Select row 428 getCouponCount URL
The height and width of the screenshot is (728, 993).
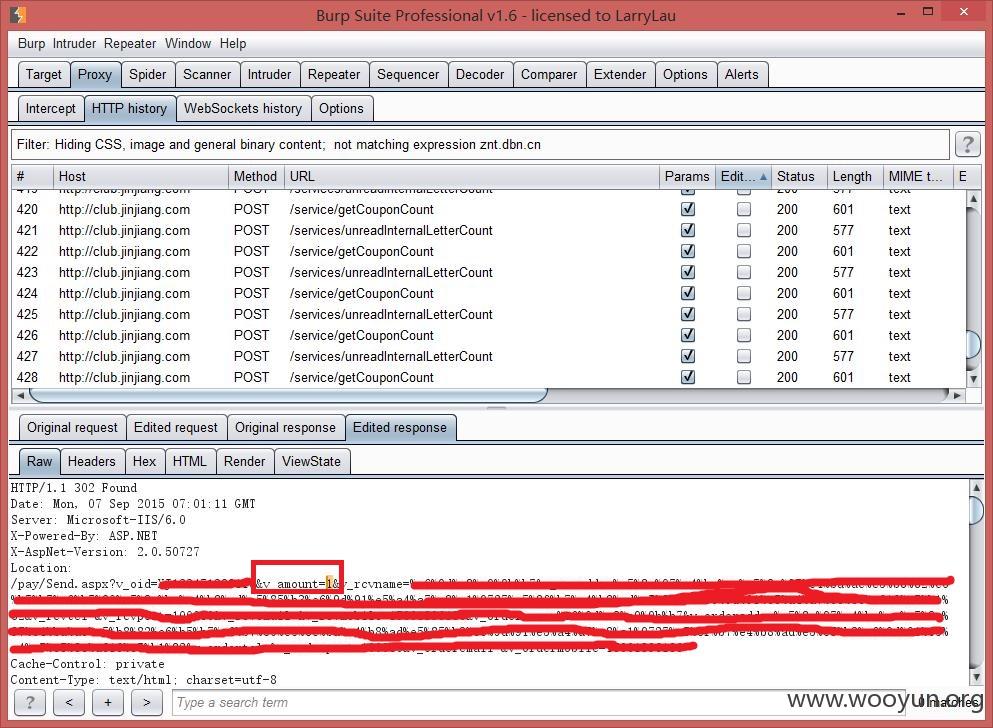pos(362,377)
